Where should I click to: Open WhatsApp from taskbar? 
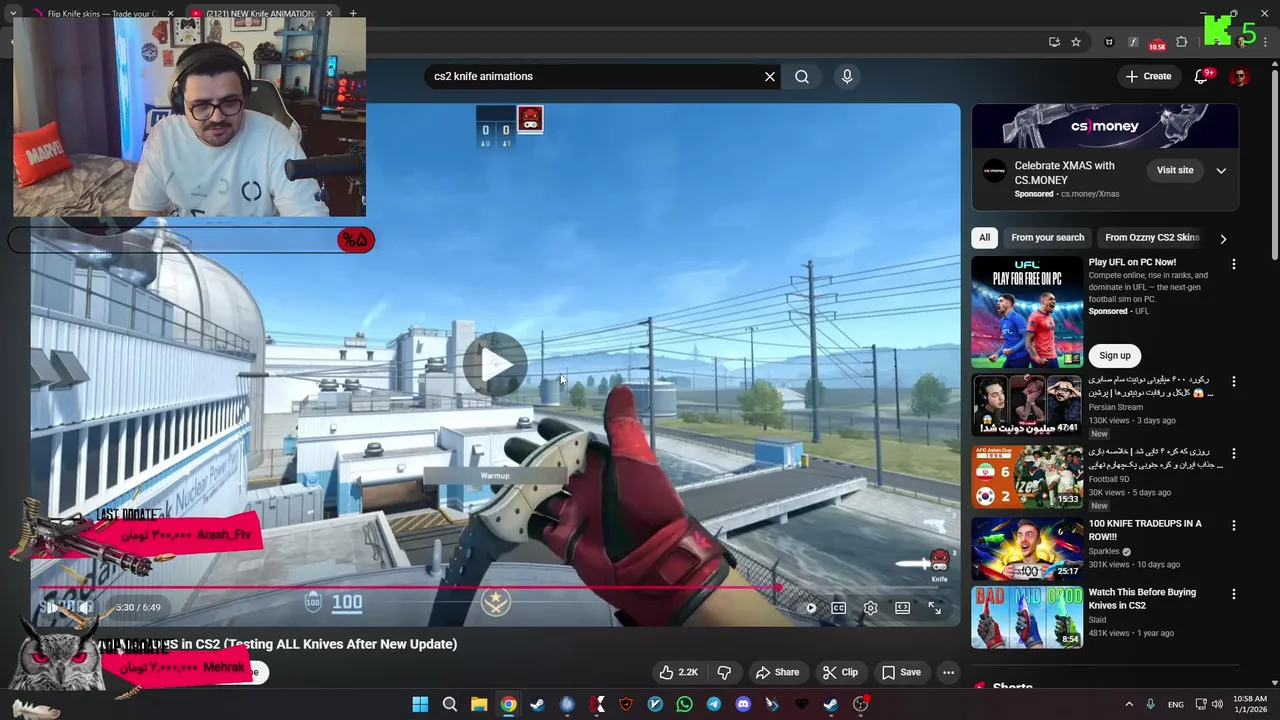(684, 704)
